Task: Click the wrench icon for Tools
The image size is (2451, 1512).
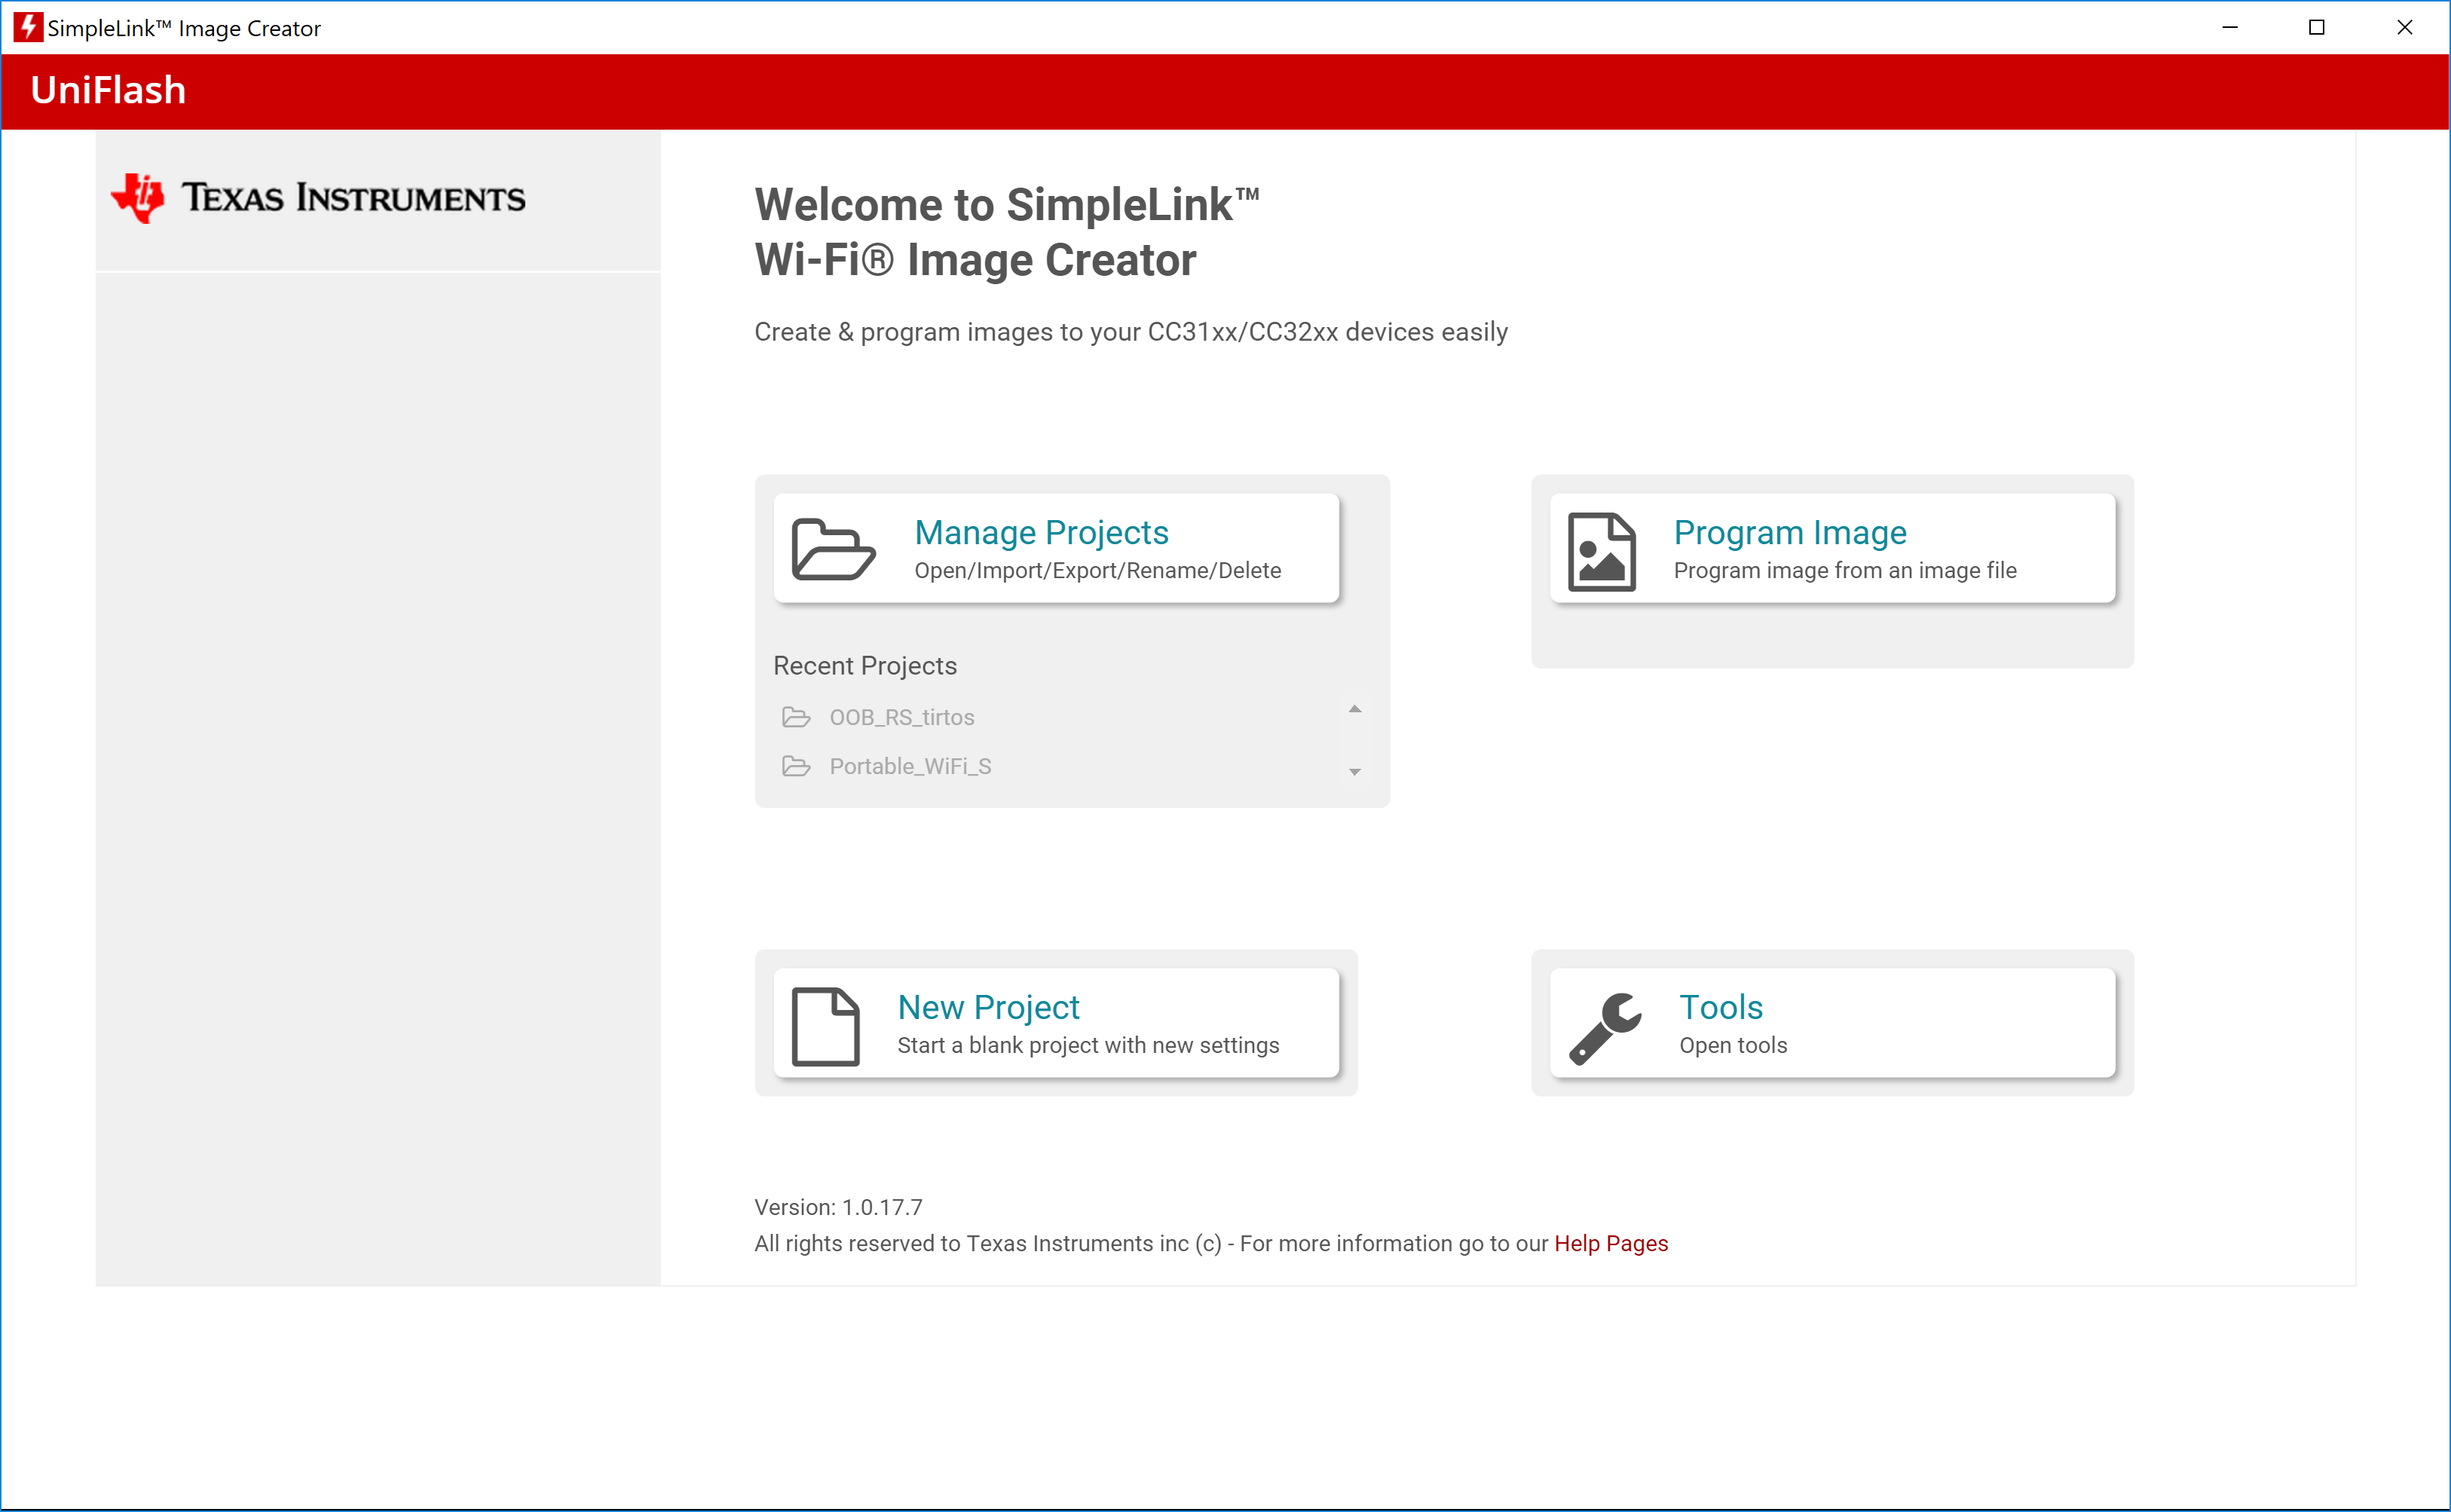Action: coord(1605,1028)
